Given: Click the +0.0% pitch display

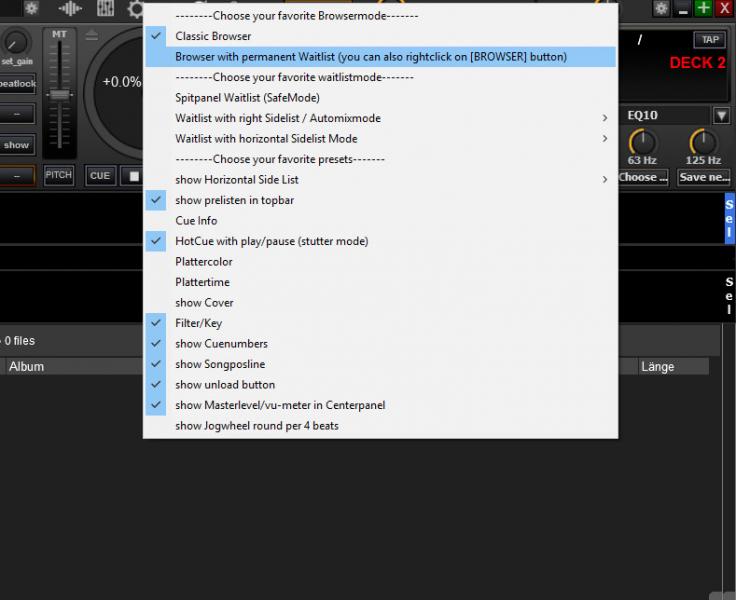Looking at the screenshot, I should click(122, 82).
